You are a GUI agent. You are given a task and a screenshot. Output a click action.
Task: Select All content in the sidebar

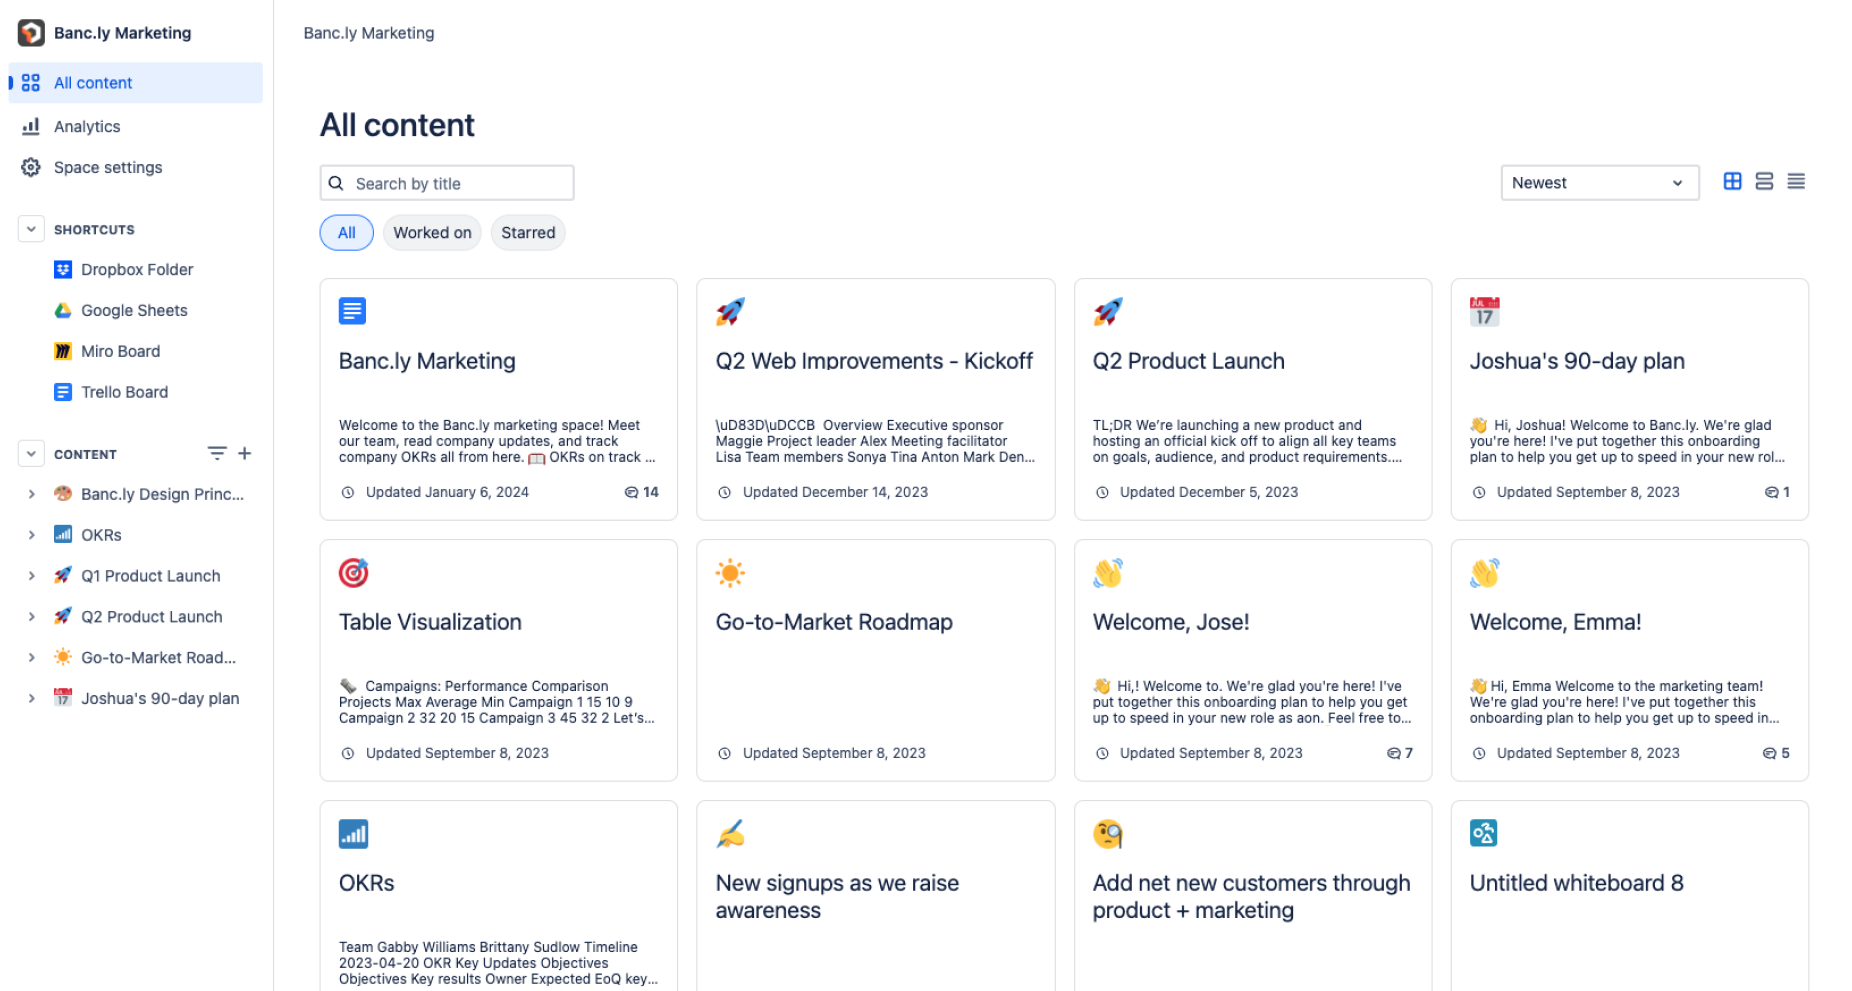(x=136, y=83)
